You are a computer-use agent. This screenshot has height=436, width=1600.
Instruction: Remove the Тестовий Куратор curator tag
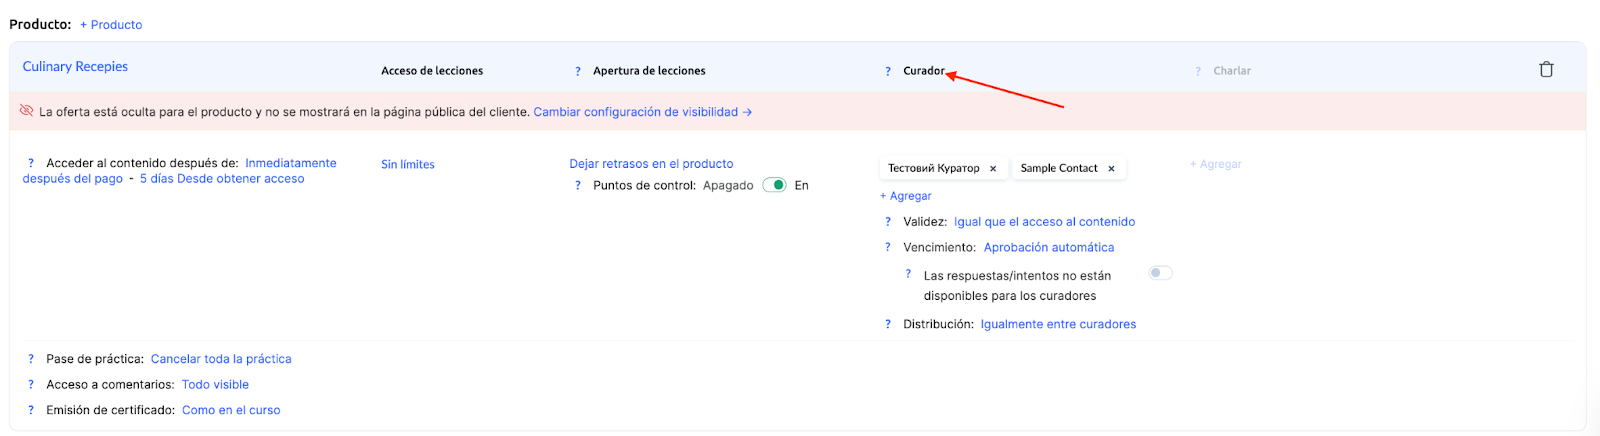click(x=993, y=169)
